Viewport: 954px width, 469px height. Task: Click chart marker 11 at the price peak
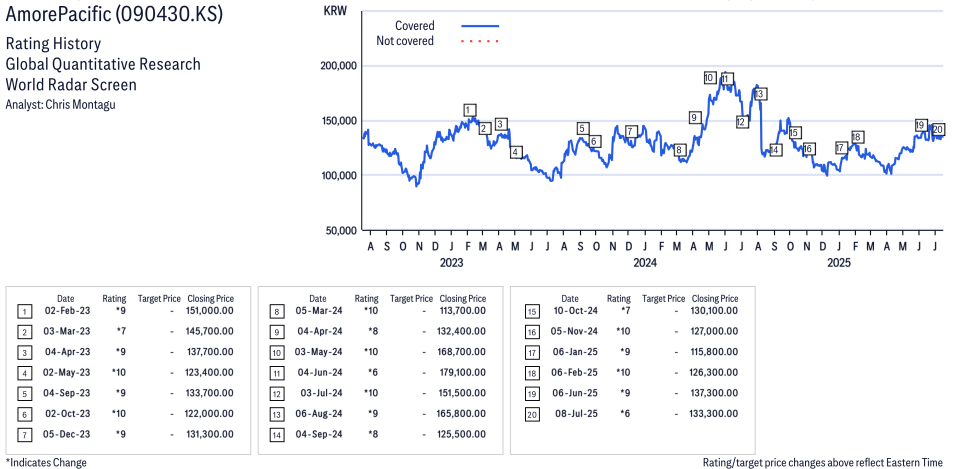[726, 79]
